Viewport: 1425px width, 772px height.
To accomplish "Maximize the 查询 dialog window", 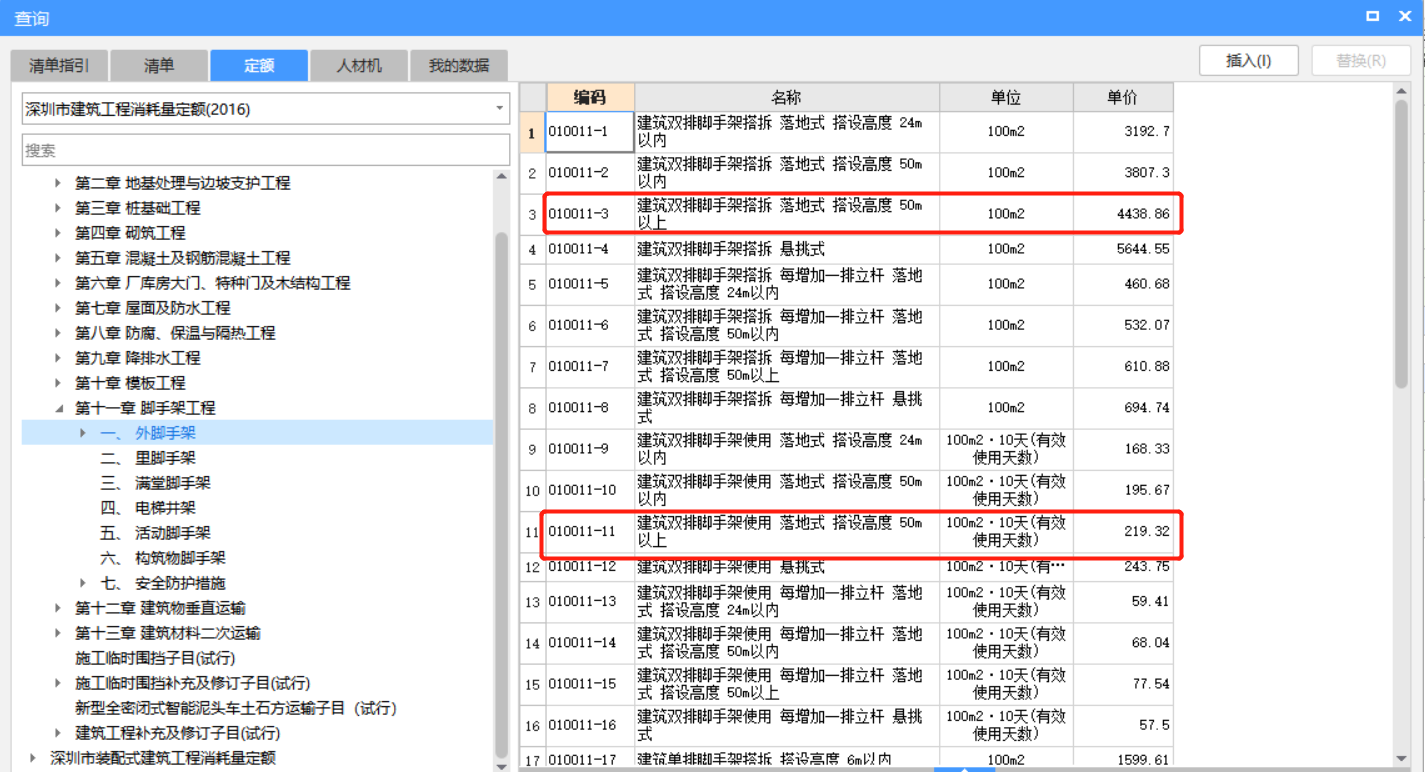I will pyautogui.click(x=1374, y=16).
